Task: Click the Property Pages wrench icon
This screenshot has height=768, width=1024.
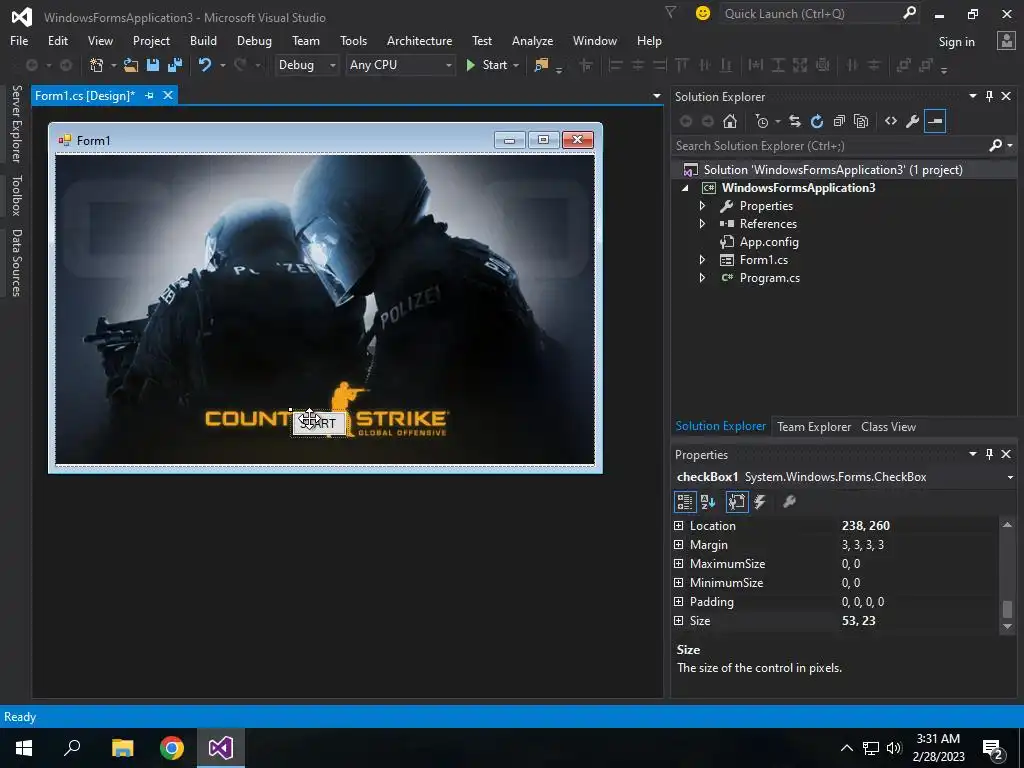Action: (789, 502)
